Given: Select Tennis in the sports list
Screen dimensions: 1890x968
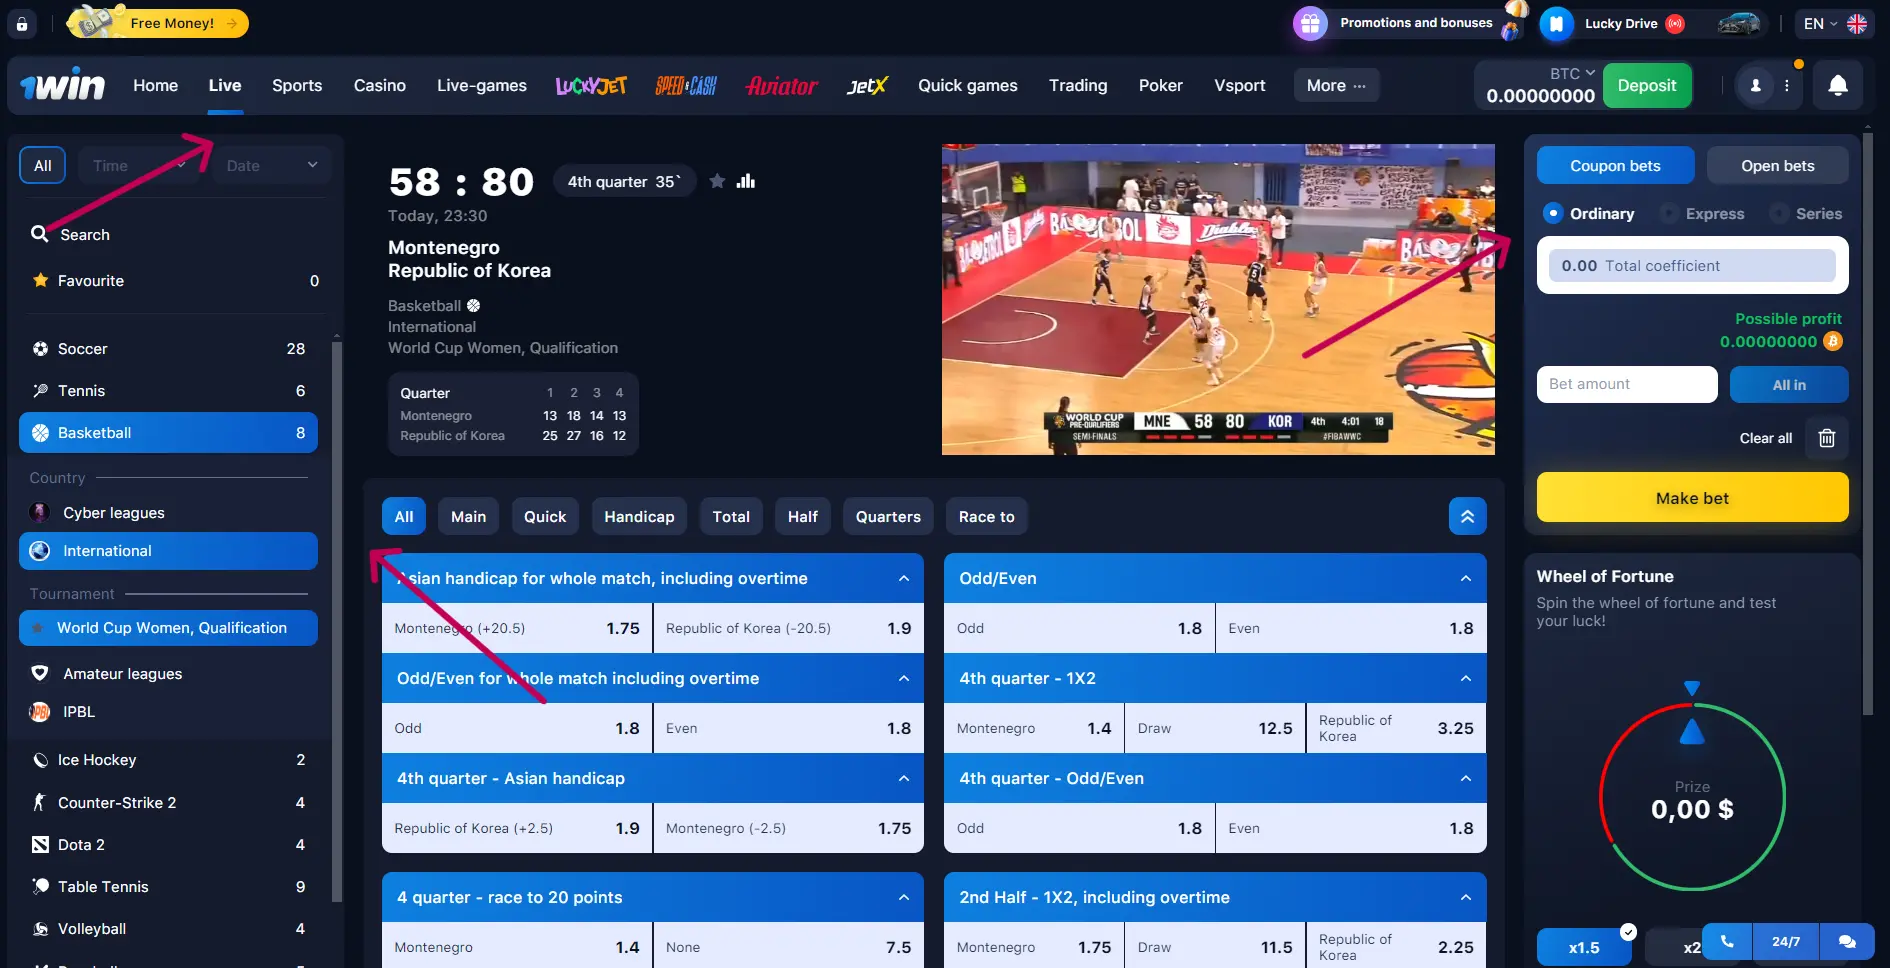Looking at the screenshot, I should point(168,391).
